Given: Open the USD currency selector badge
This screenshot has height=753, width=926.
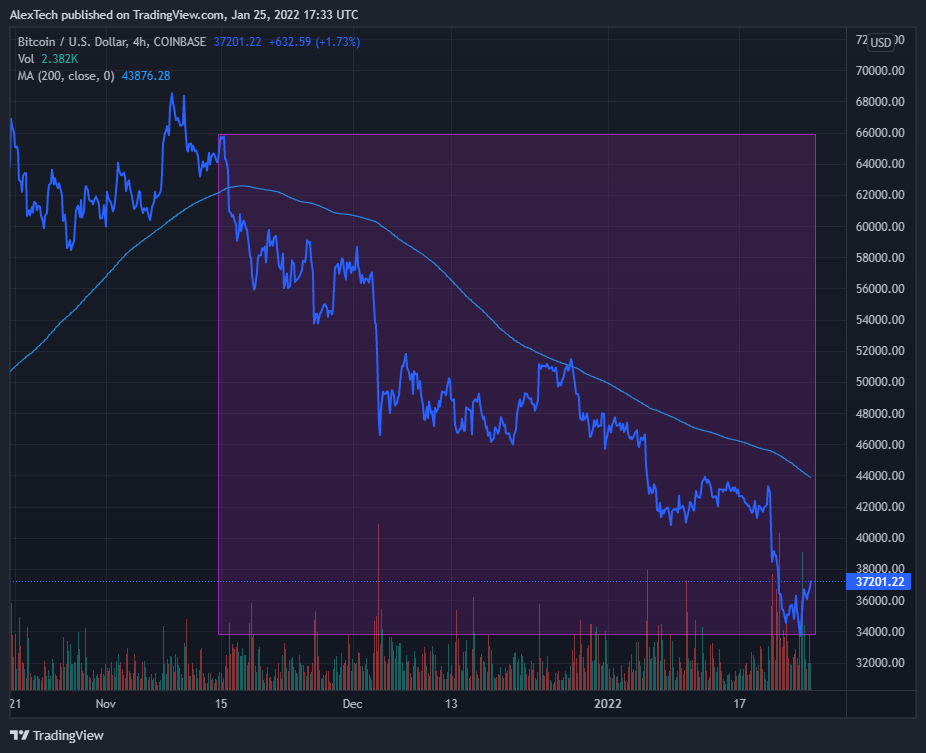Looking at the screenshot, I should coord(881,41).
